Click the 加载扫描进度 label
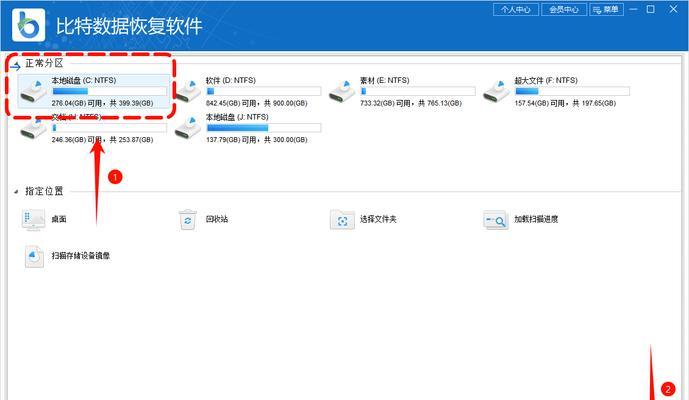The width and height of the screenshot is (689, 400). (536, 219)
